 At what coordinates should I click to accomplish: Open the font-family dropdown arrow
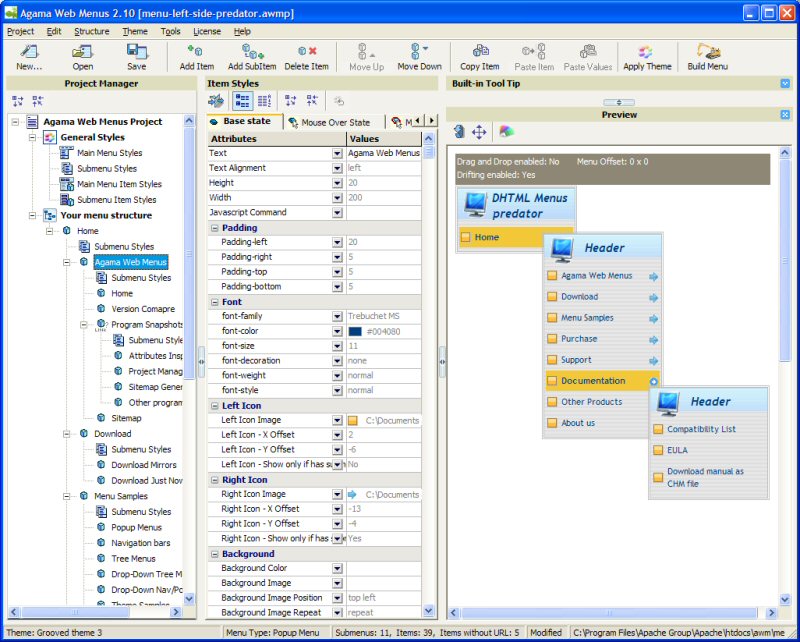[337, 317]
